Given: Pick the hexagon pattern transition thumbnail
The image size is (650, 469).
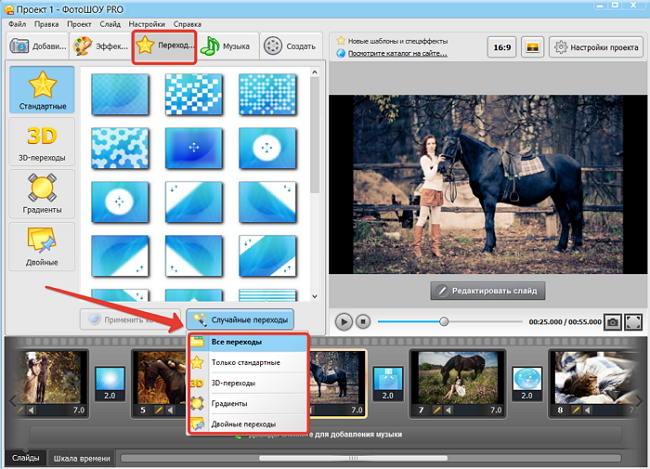Looking at the screenshot, I should click(120, 148).
